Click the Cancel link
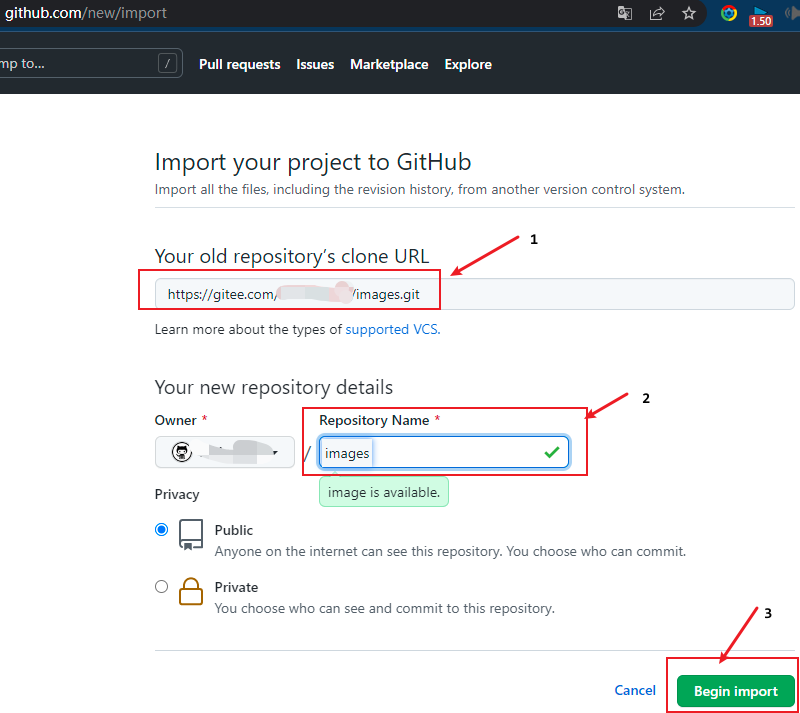This screenshot has width=800, height=713. pos(635,690)
